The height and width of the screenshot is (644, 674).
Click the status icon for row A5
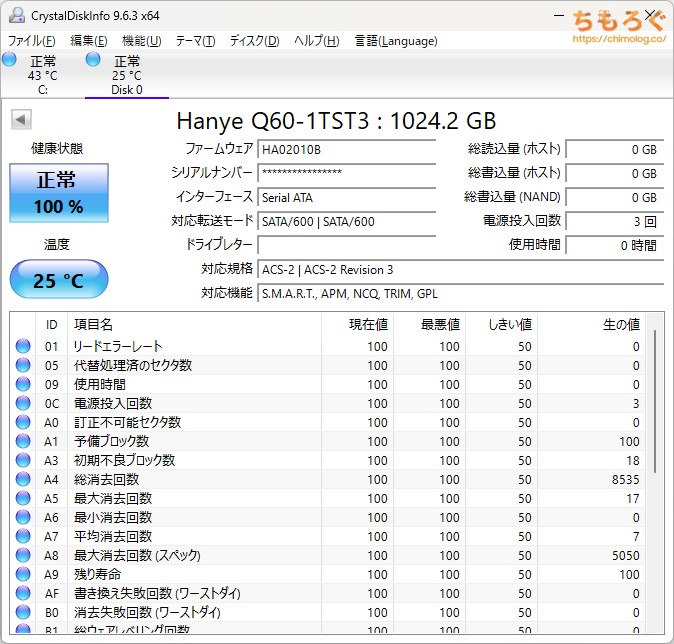coord(23,498)
